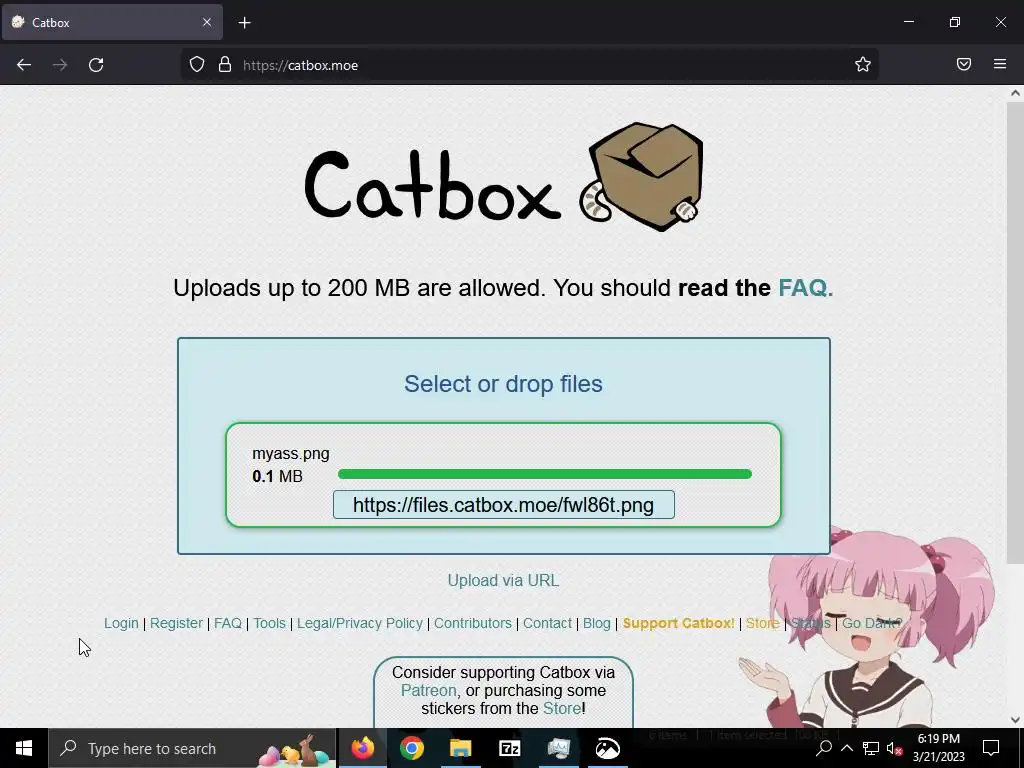This screenshot has height=768, width=1024.
Task: Open the Pocket save icon
Action: click(x=964, y=64)
